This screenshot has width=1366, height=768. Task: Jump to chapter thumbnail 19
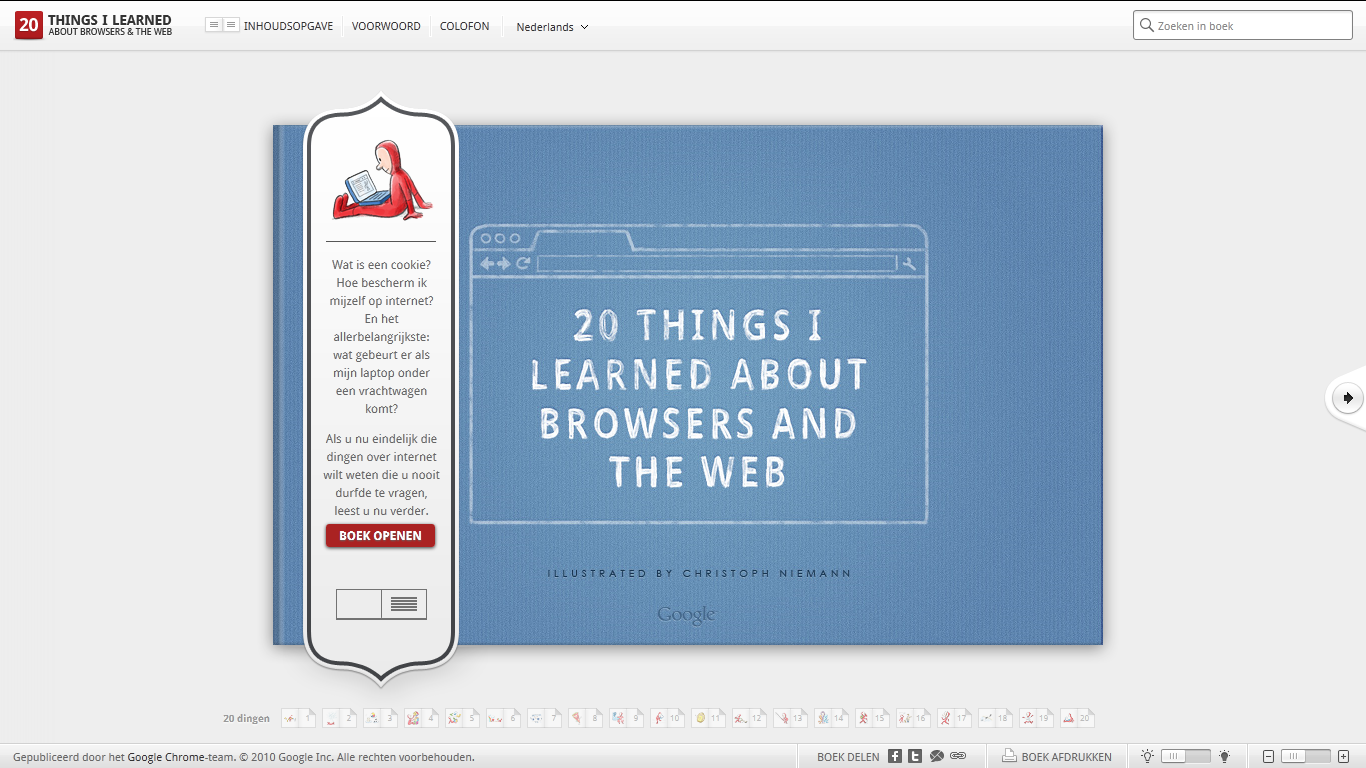(1037, 718)
